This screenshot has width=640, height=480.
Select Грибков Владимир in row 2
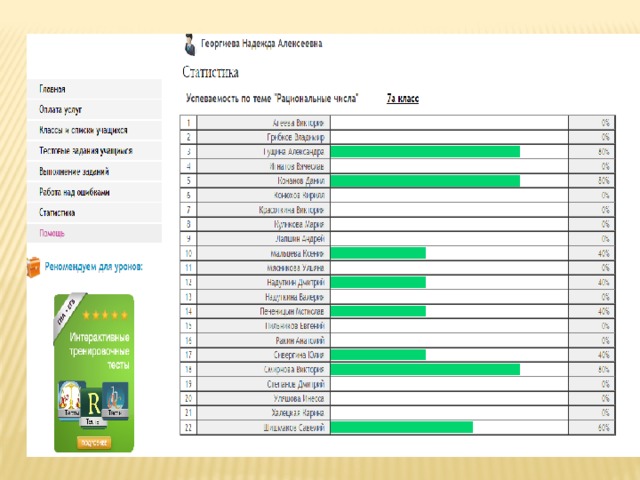click(264, 137)
